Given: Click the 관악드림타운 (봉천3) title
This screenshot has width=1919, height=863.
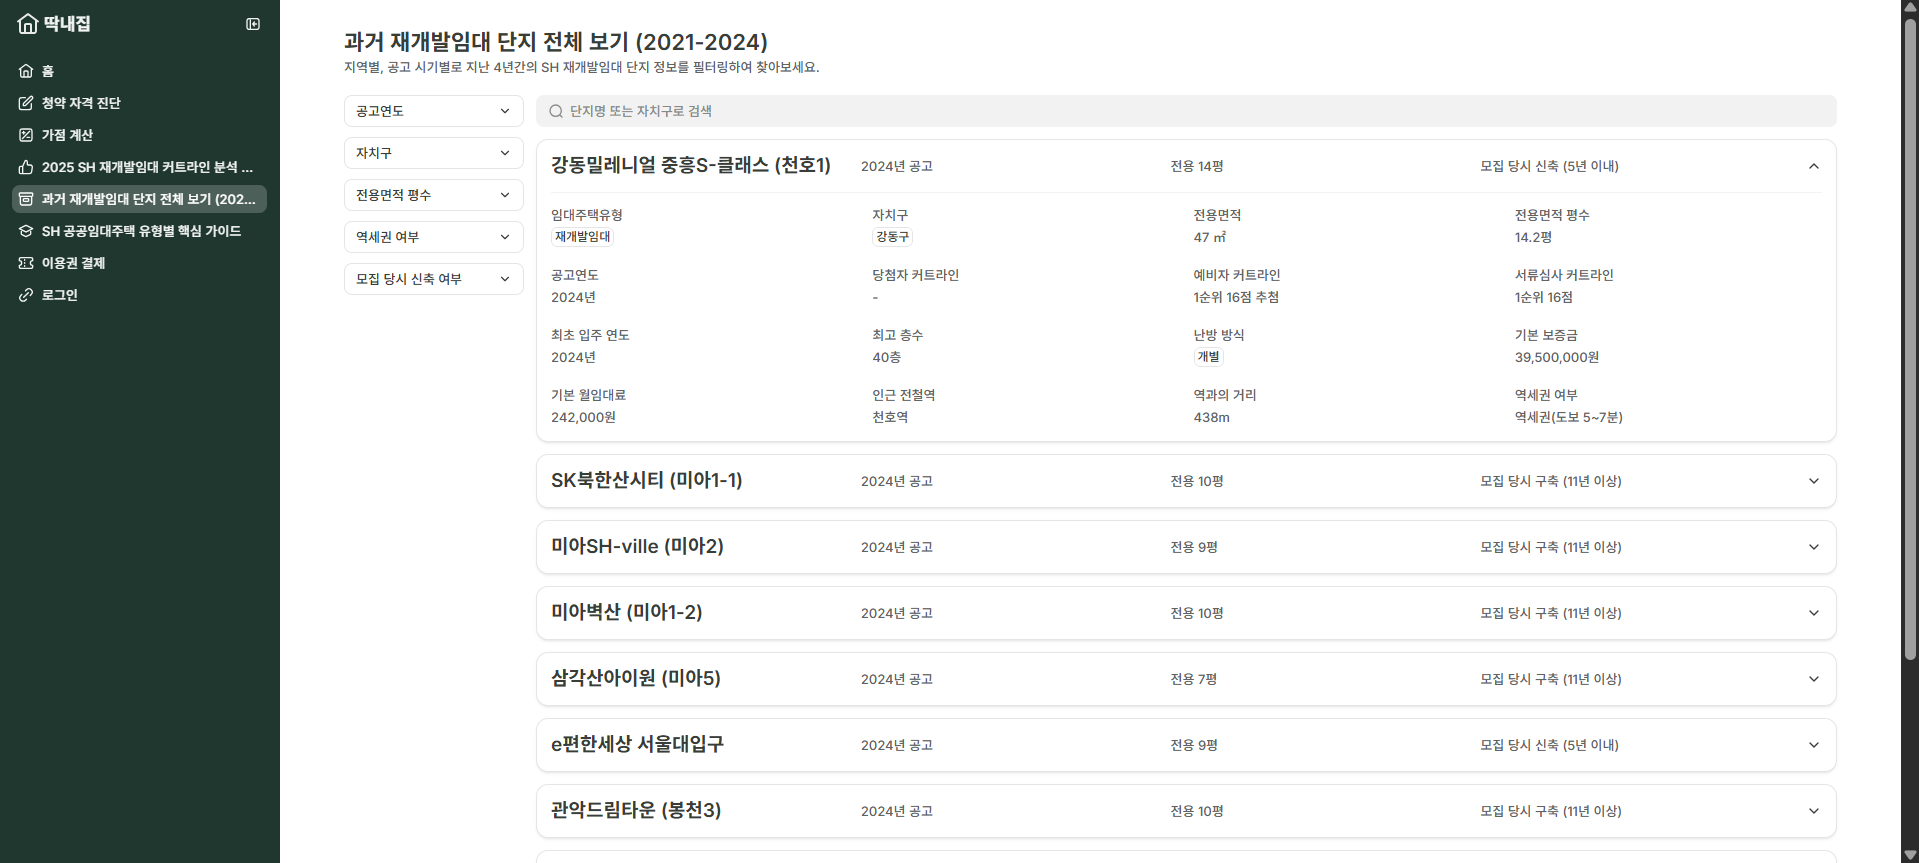Looking at the screenshot, I should (x=636, y=810).
